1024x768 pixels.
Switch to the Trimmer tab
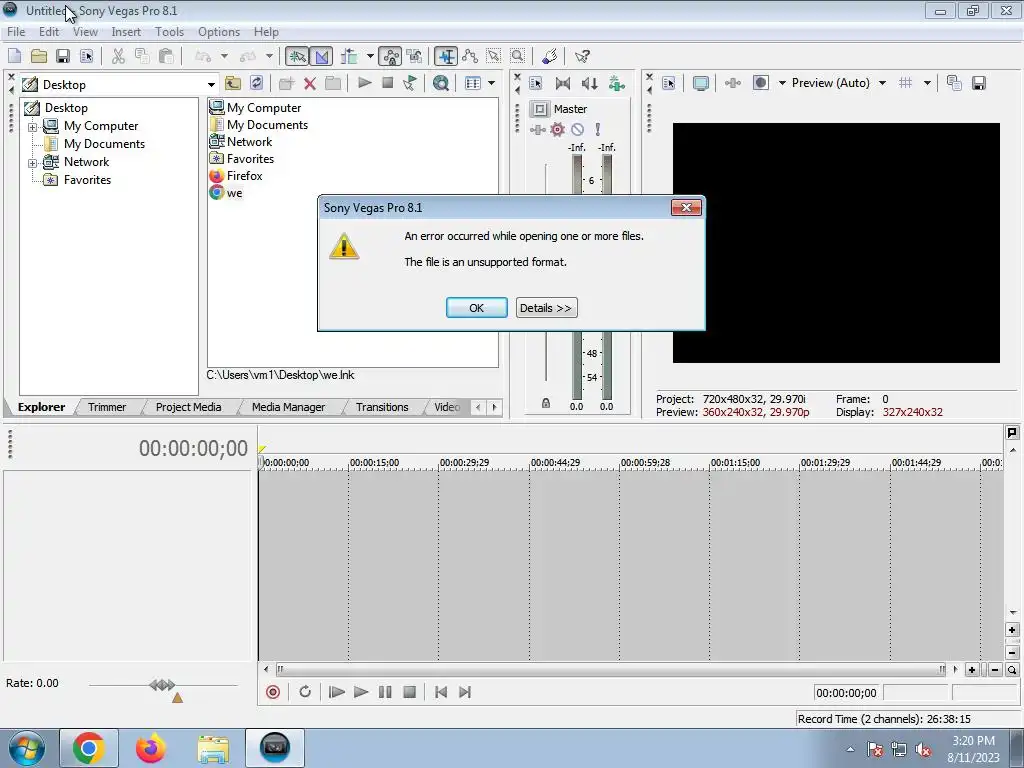point(106,407)
